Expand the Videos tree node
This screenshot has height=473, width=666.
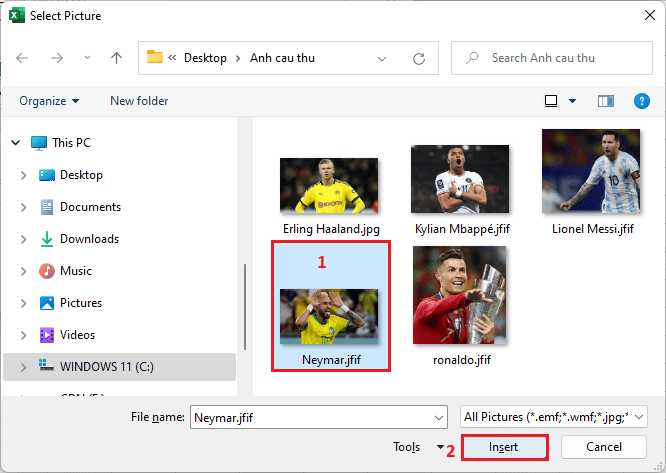(23, 335)
